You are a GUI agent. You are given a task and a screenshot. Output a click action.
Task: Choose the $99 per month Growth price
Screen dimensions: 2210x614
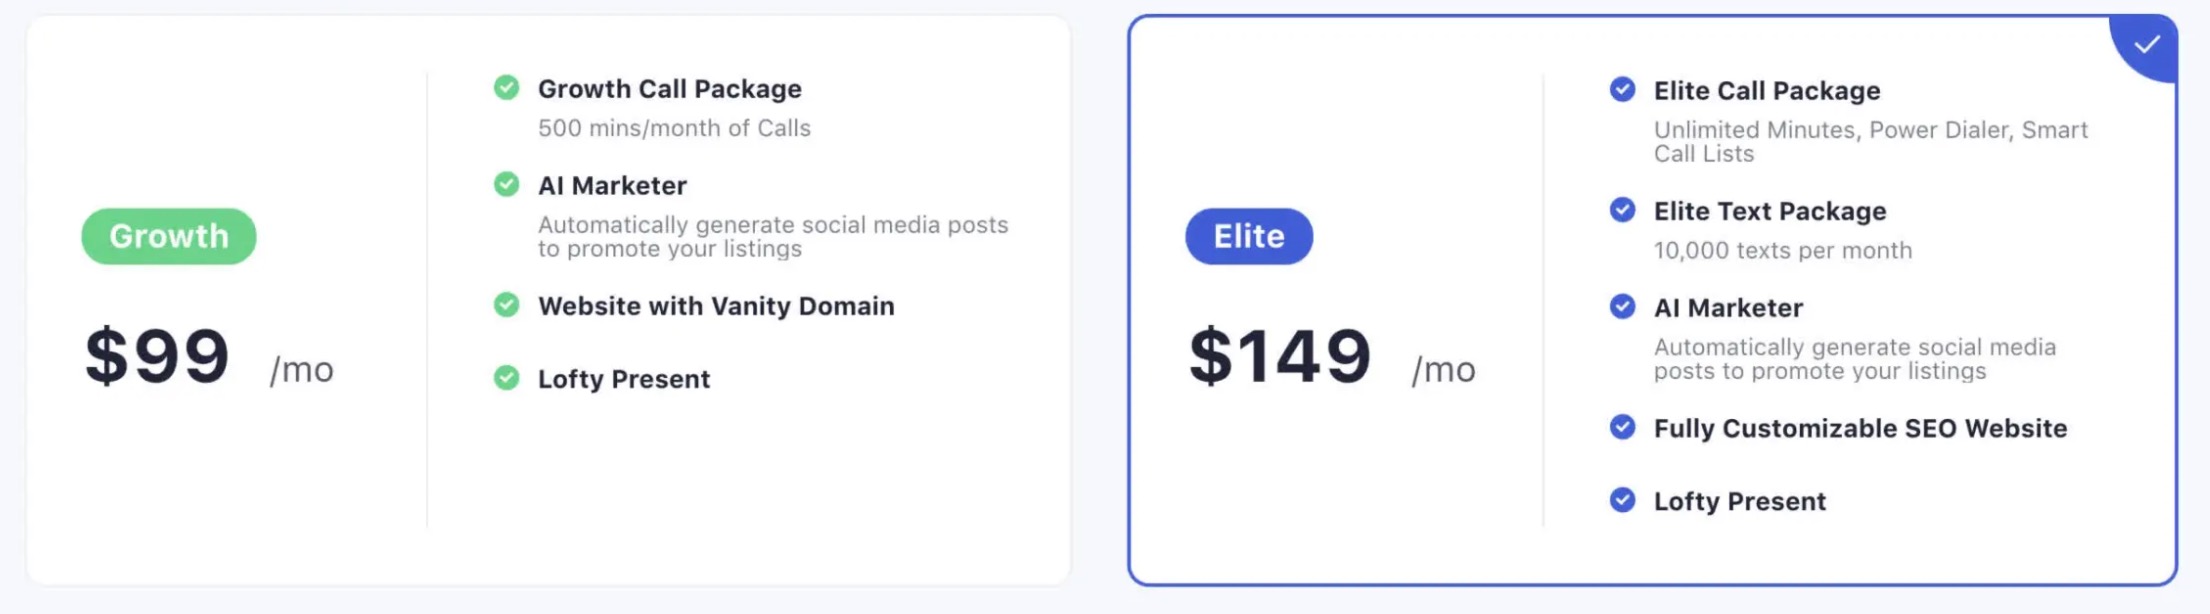[210, 357]
